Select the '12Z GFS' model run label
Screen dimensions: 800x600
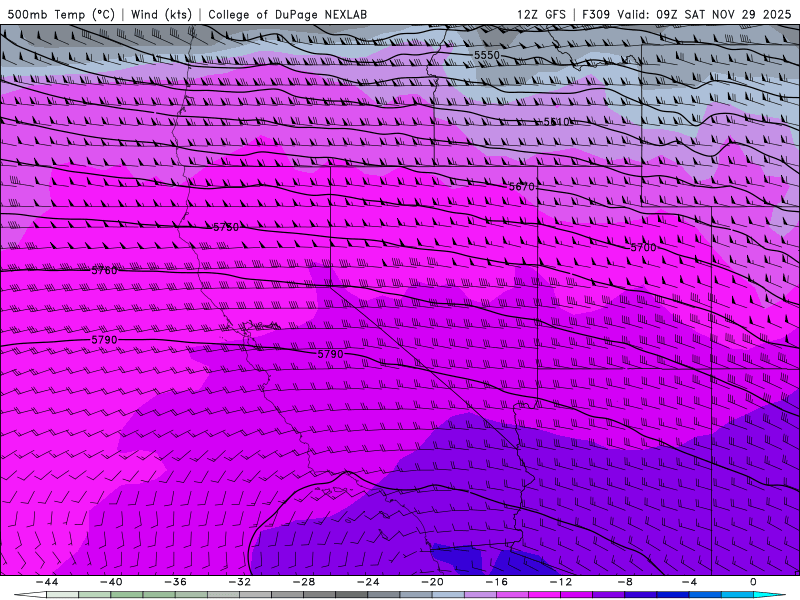(541, 14)
